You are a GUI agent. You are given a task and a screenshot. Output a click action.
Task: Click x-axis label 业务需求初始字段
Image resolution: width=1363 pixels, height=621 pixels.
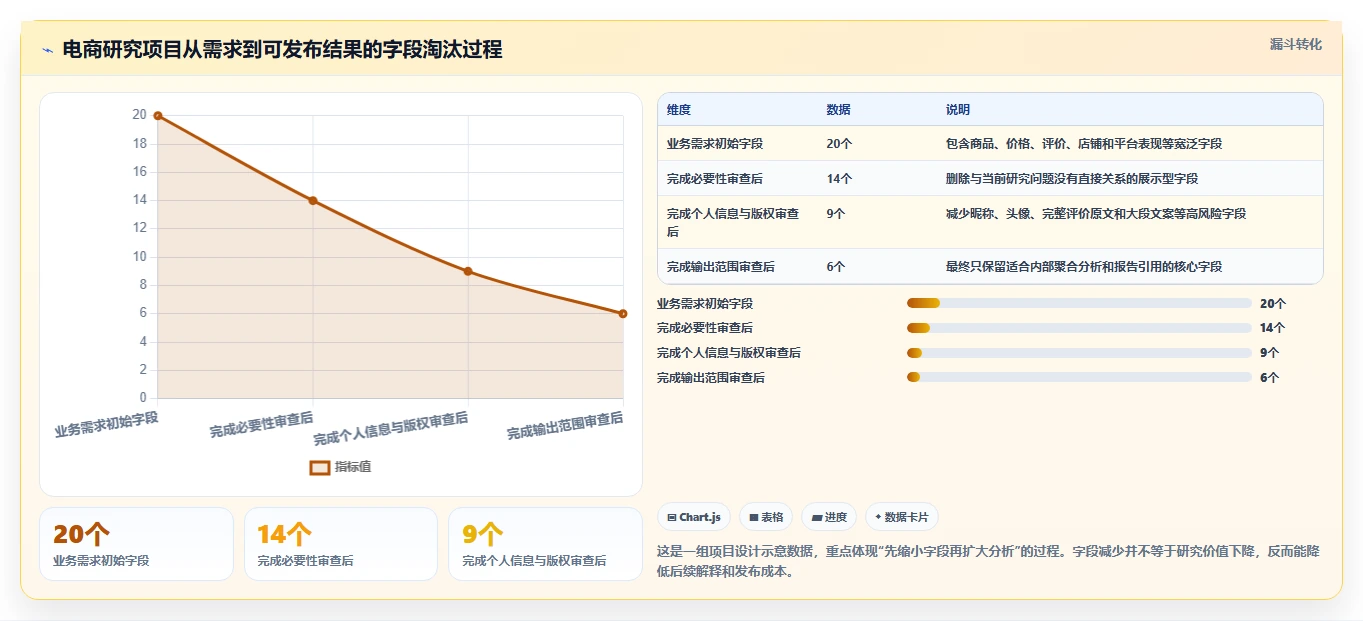click(x=107, y=424)
